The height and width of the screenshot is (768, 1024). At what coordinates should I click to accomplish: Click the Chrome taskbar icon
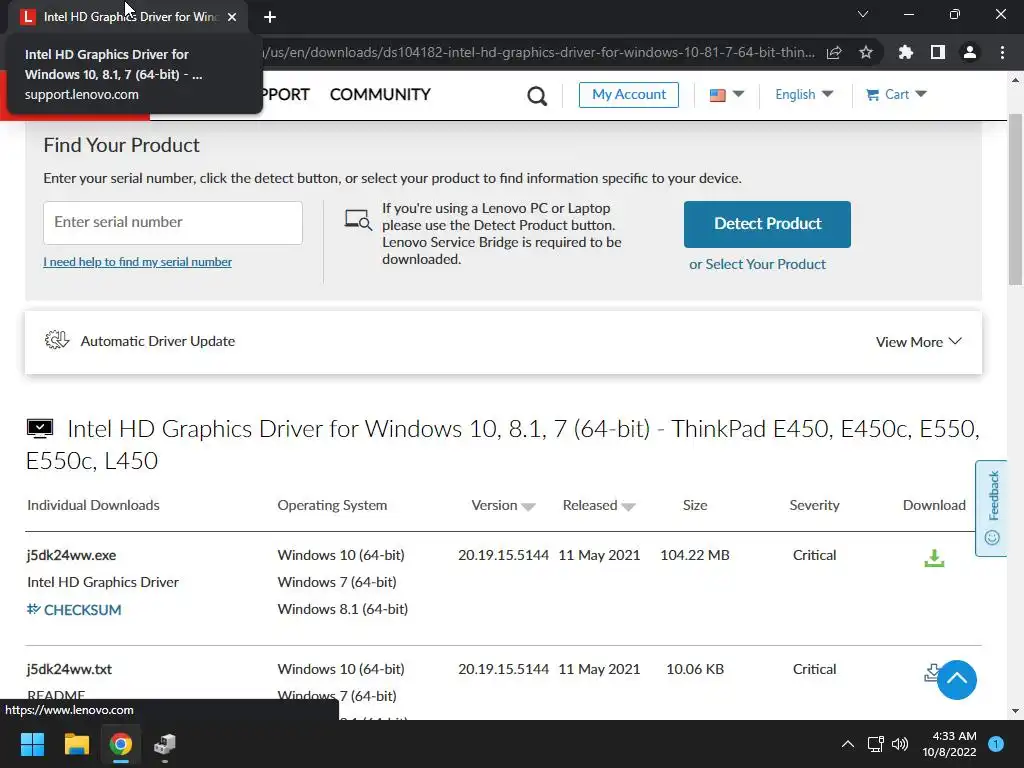pos(120,744)
